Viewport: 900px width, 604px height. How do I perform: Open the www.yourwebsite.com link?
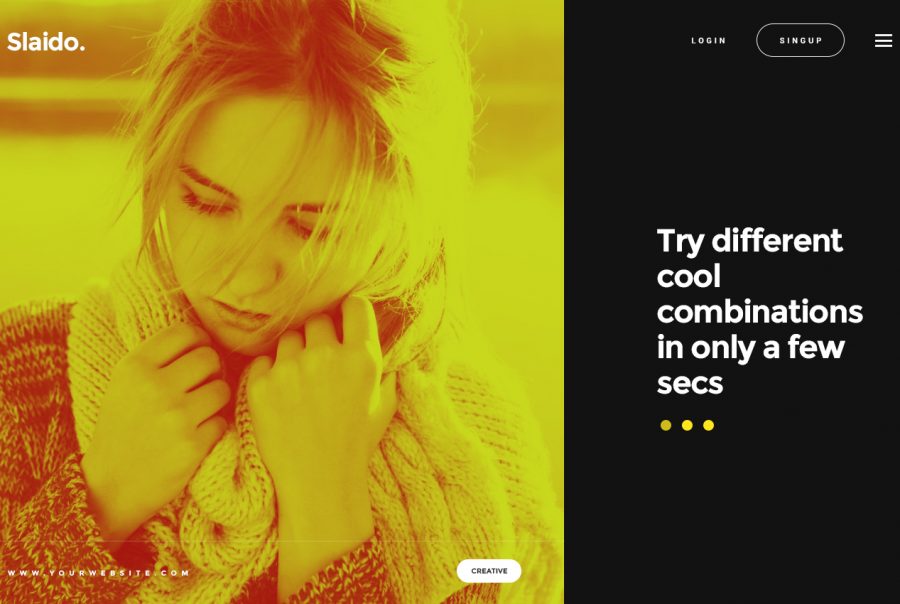click(98, 572)
